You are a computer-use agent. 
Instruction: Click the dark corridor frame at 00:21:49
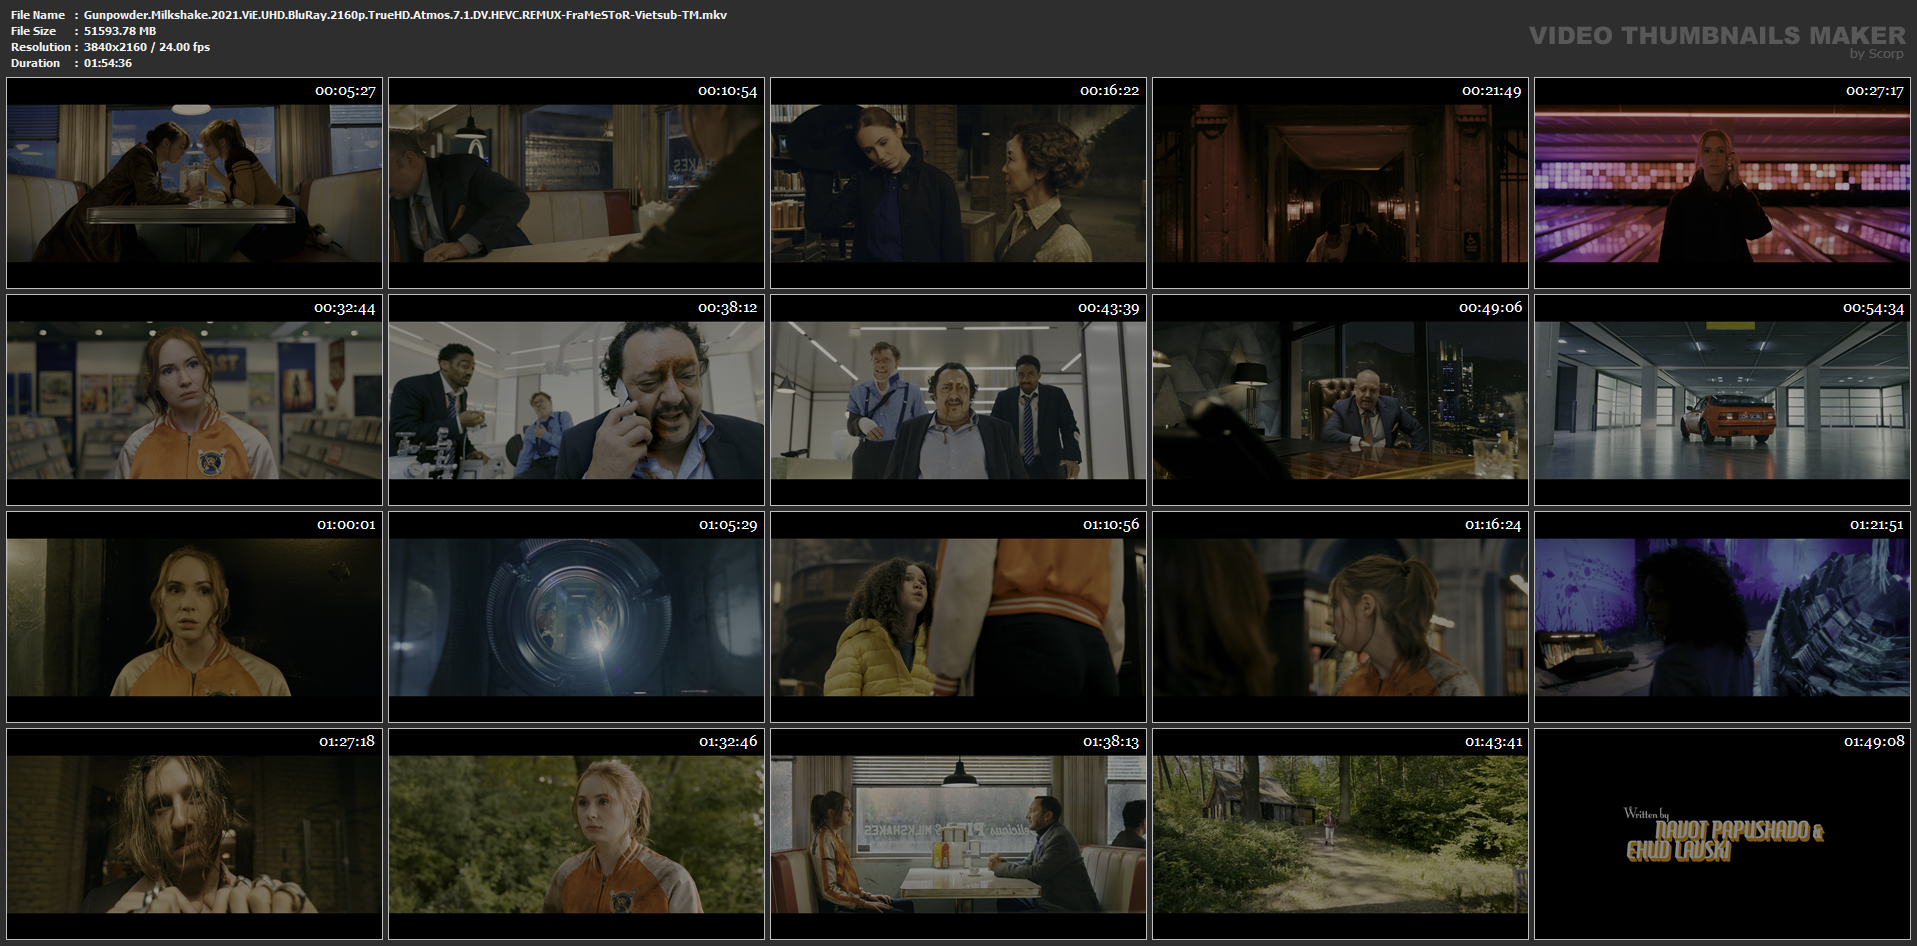tap(1340, 183)
